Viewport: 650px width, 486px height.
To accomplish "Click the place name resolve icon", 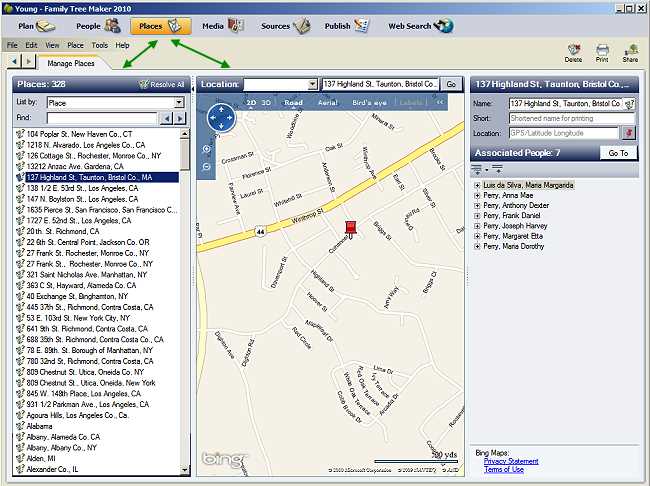I will (x=629, y=104).
